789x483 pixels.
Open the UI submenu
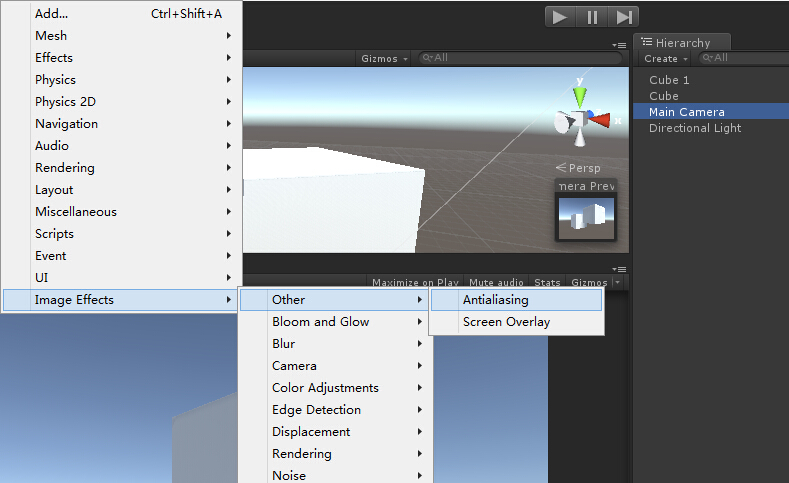pyautogui.click(x=122, y=278)
